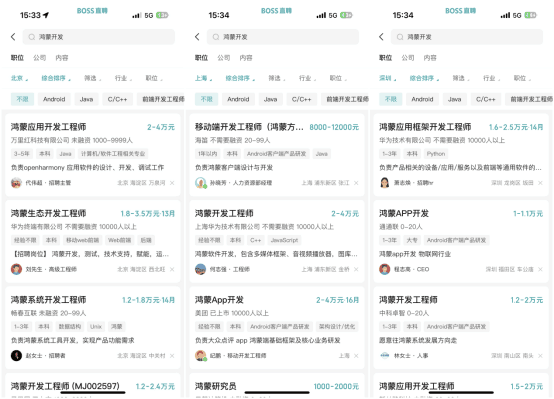The image size is (554, 399).
Task: Open 行业 filter in Shanghai screen
Action: 307,78
